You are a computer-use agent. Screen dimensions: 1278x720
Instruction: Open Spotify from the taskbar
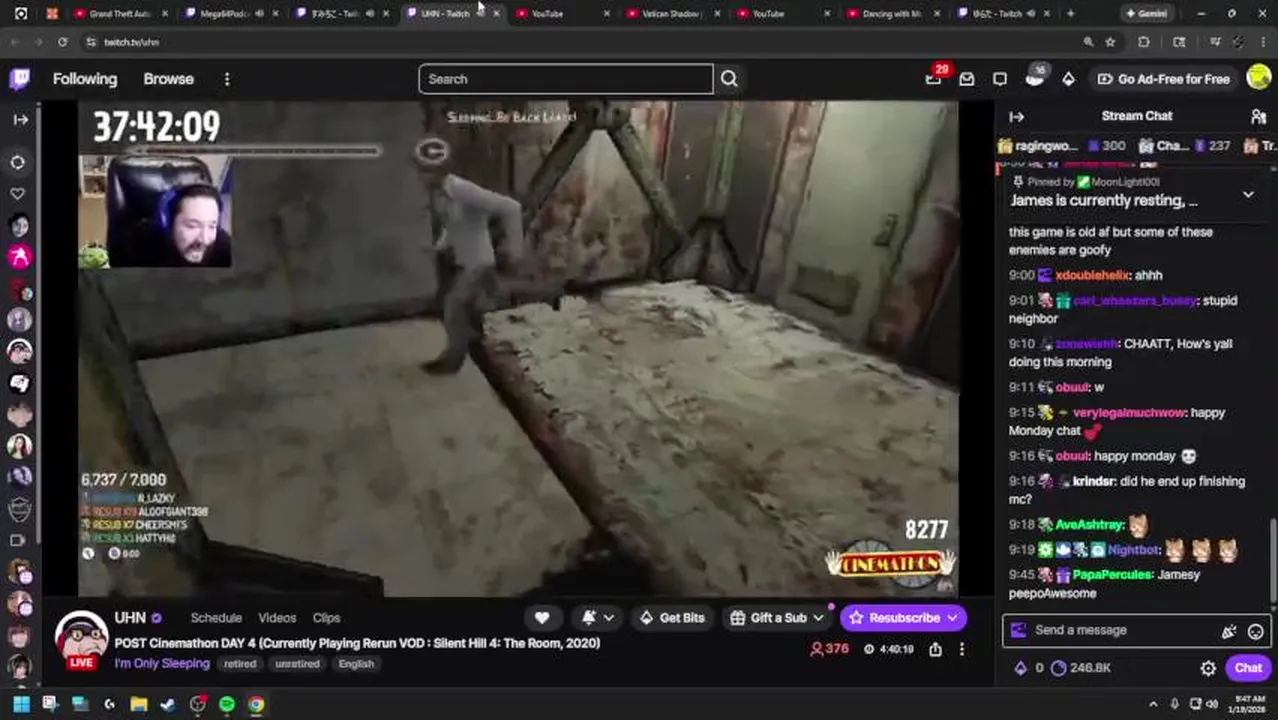pos(227,704)
